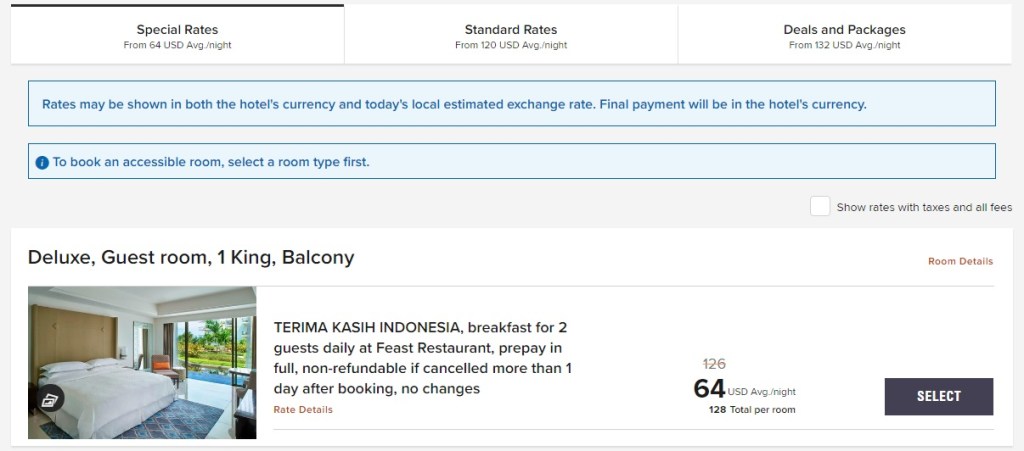Open the Standard Rates tab

[x=511, y=36]
